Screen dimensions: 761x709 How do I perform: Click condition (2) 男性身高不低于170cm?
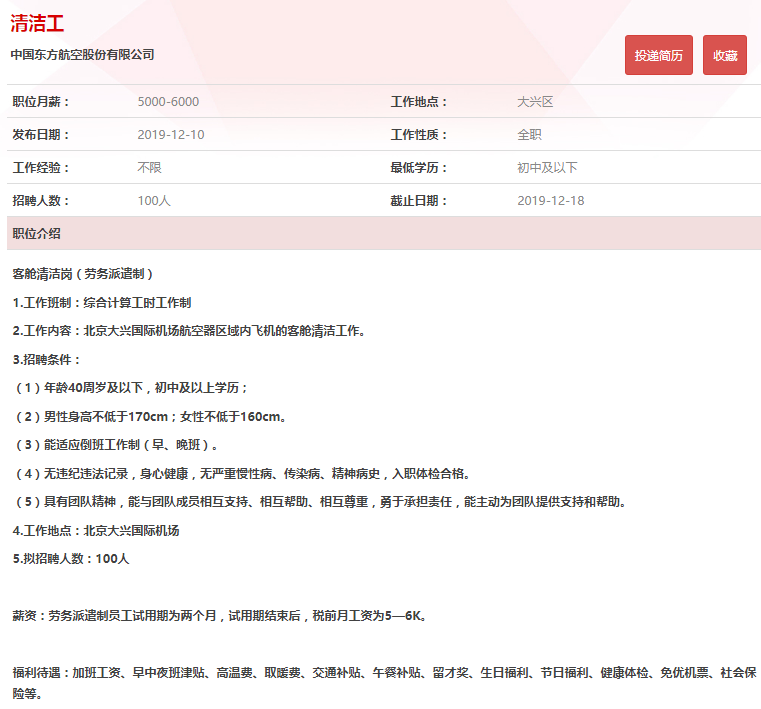click(x=150, y=416)
